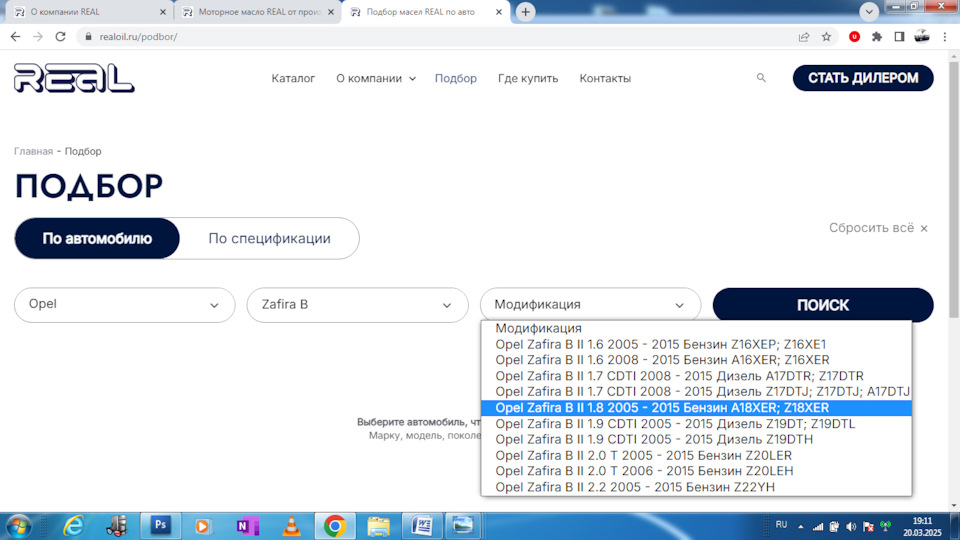Choose 1.6 2005-2015 Z16XEP; Z16XE1 option
The height and width of the screenshot is (540, 960).
point(696,344)
